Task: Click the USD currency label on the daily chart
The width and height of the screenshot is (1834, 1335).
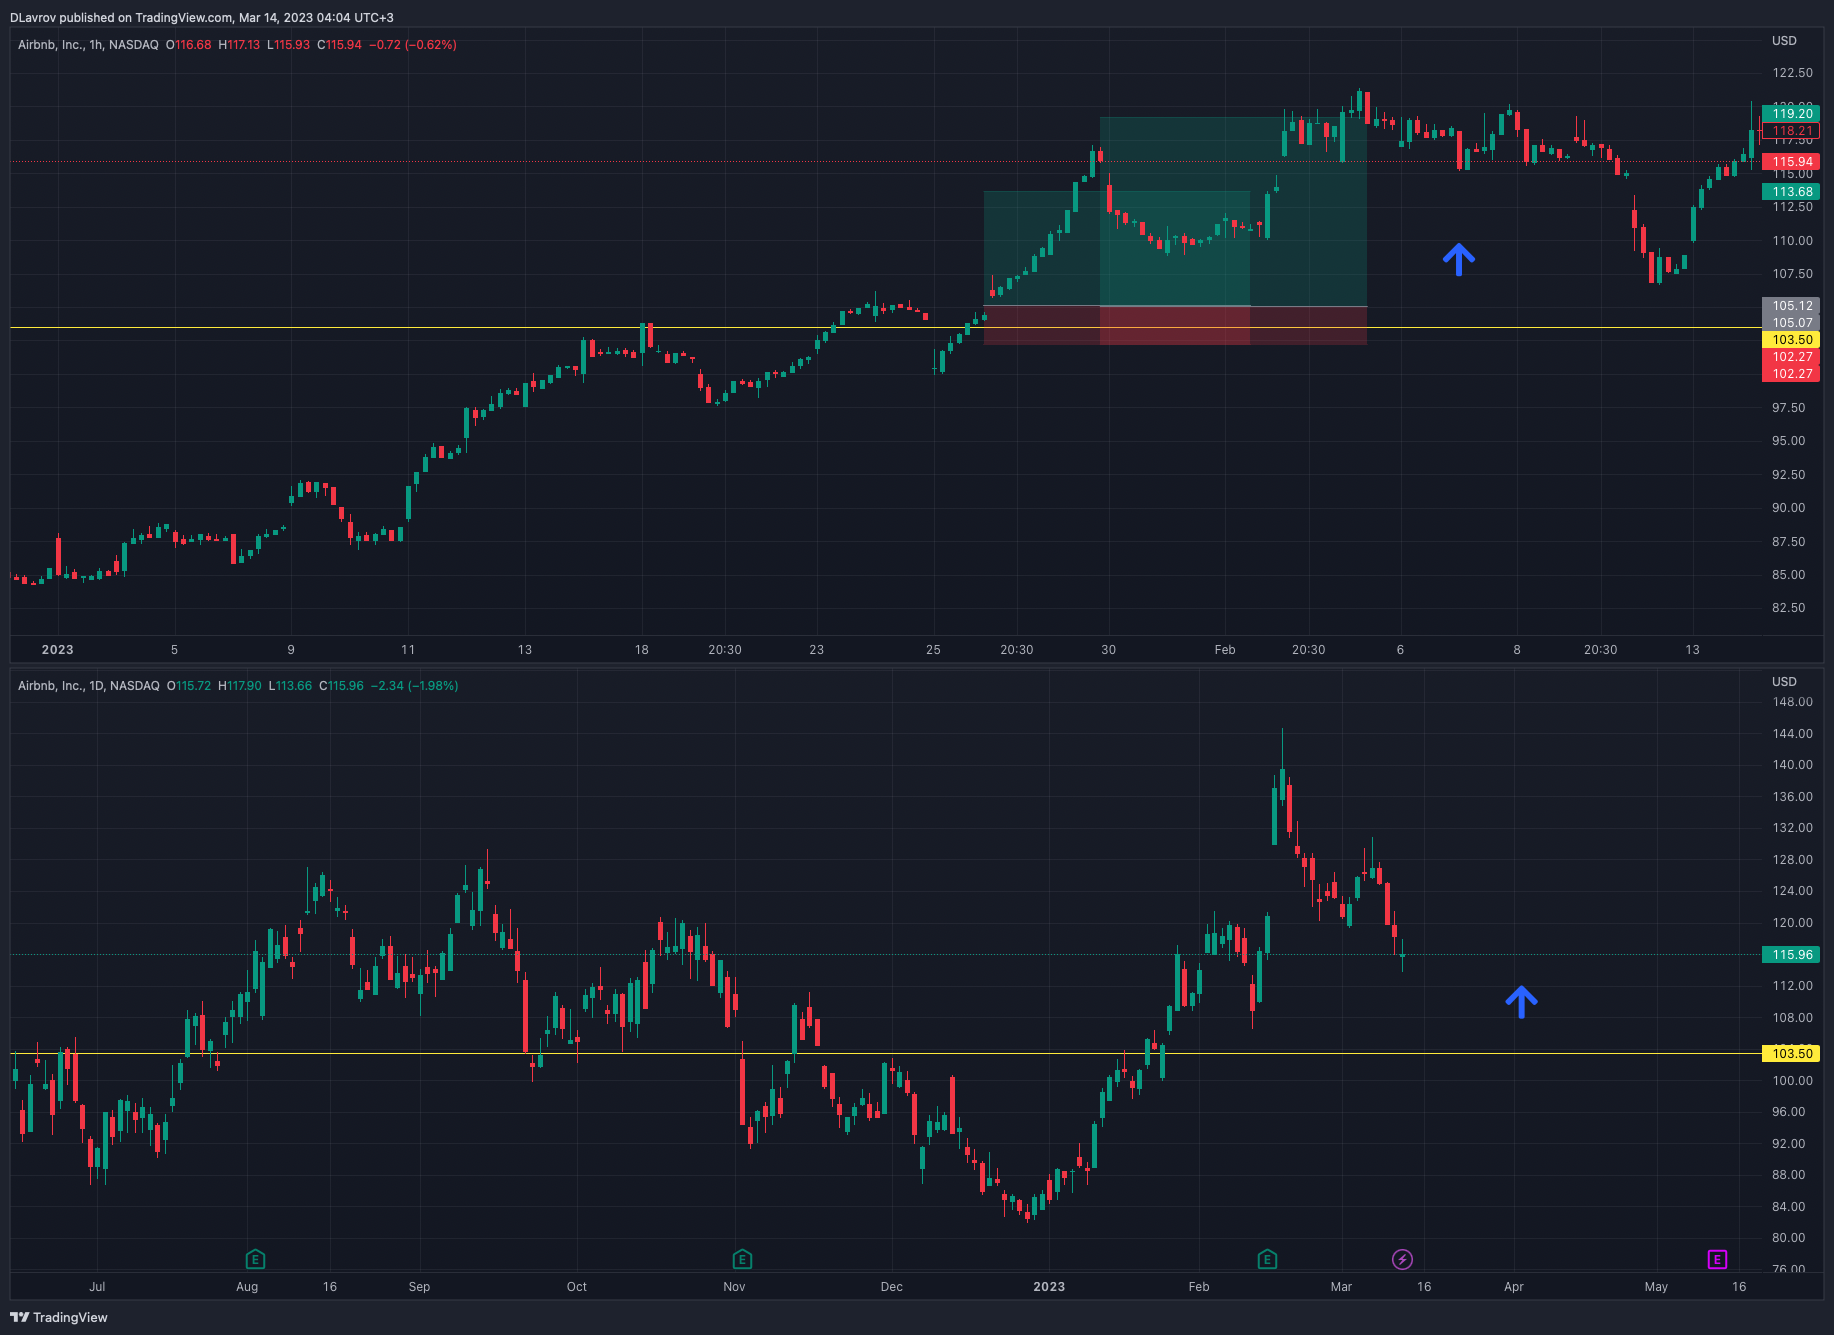Action: point(1784,682)
